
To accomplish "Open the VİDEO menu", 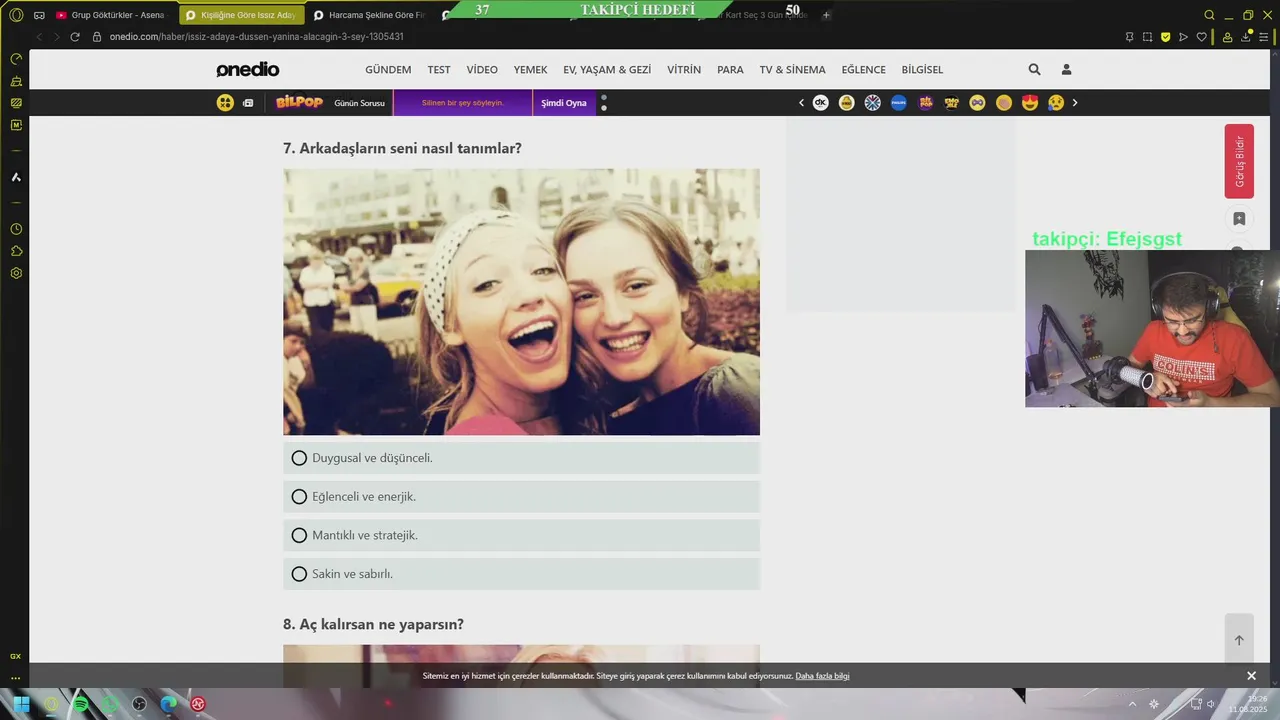I will click(482, 70).
